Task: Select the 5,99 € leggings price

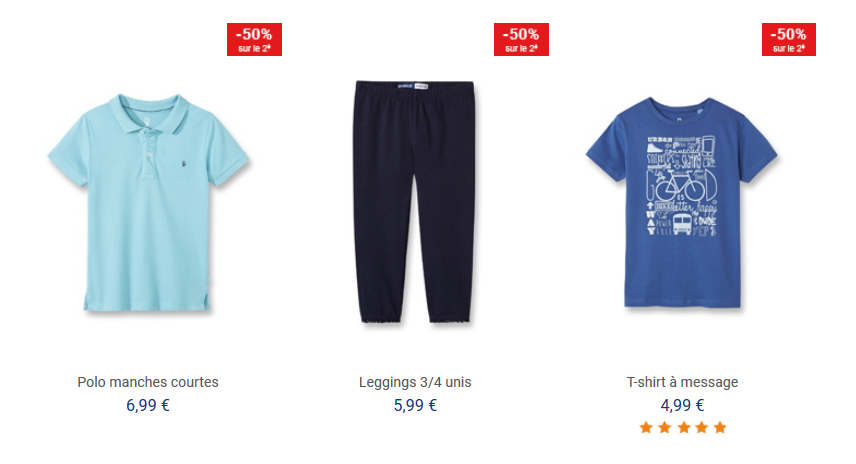Action: coord(415,405)
